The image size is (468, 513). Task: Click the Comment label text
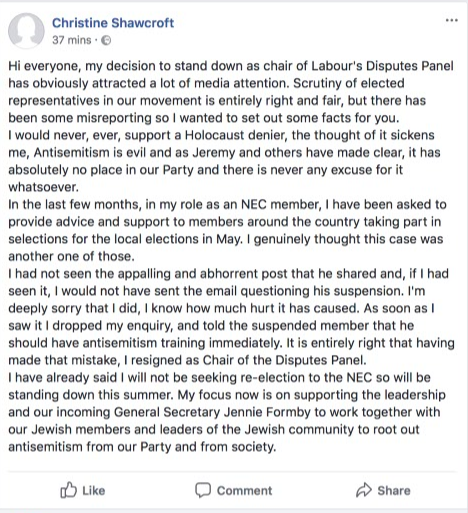coord(244,491)
